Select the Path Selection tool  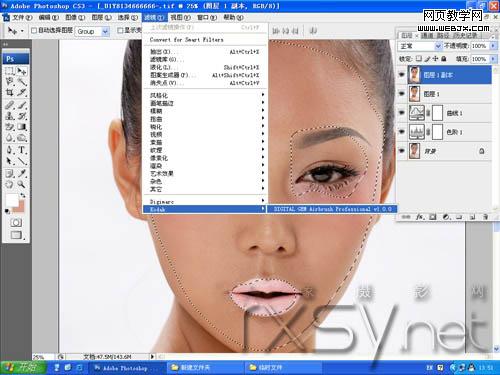click(x=9, y=161)
